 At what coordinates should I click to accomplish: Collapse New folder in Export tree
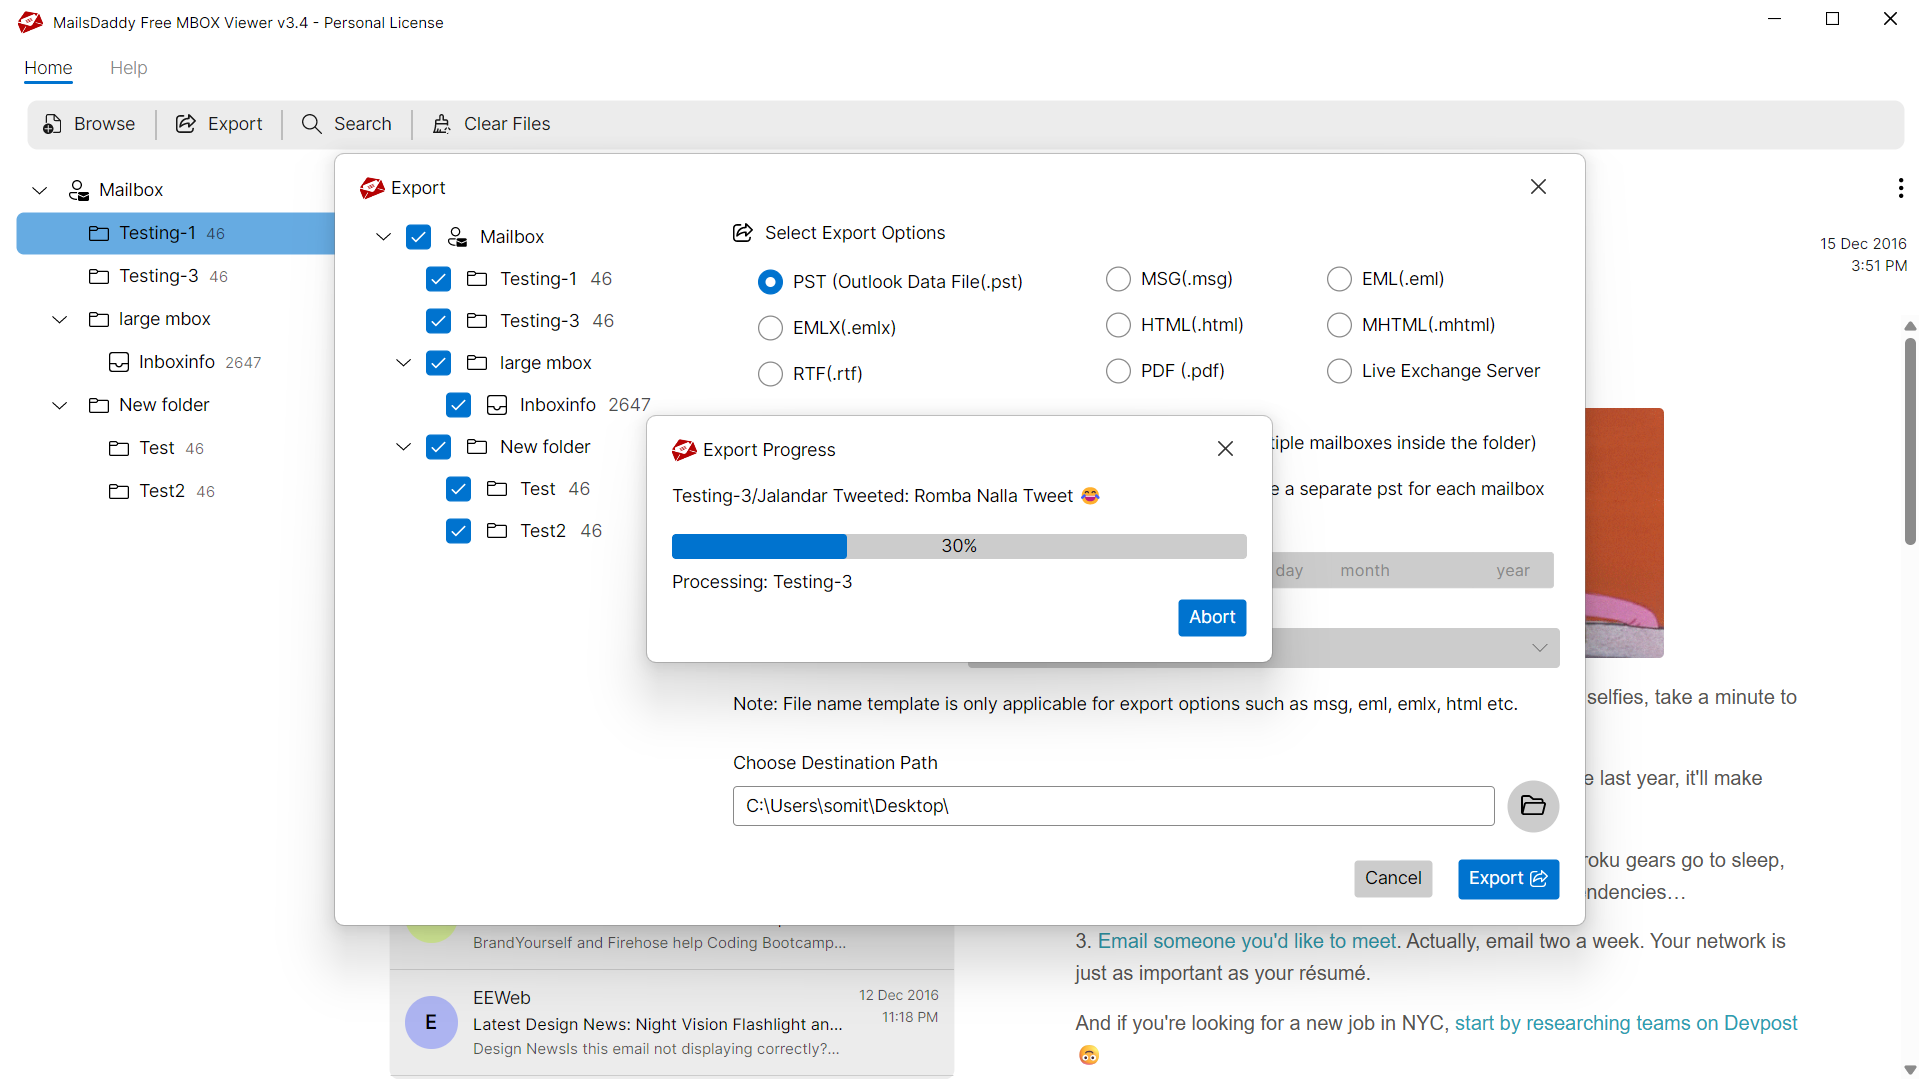(x=403, y=447)
